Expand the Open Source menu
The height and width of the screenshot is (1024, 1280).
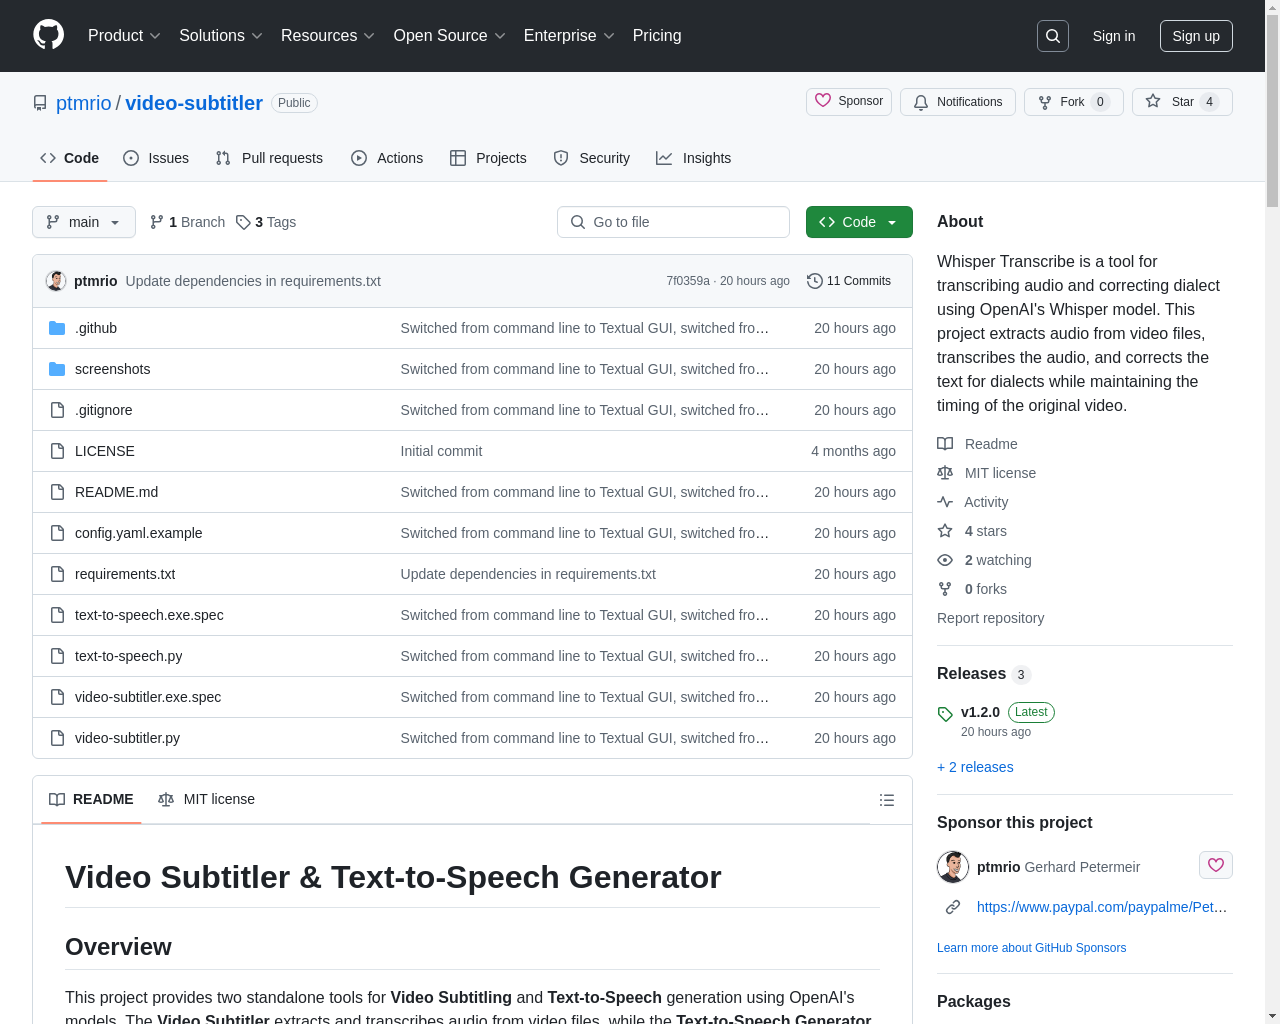click(450, 36)
